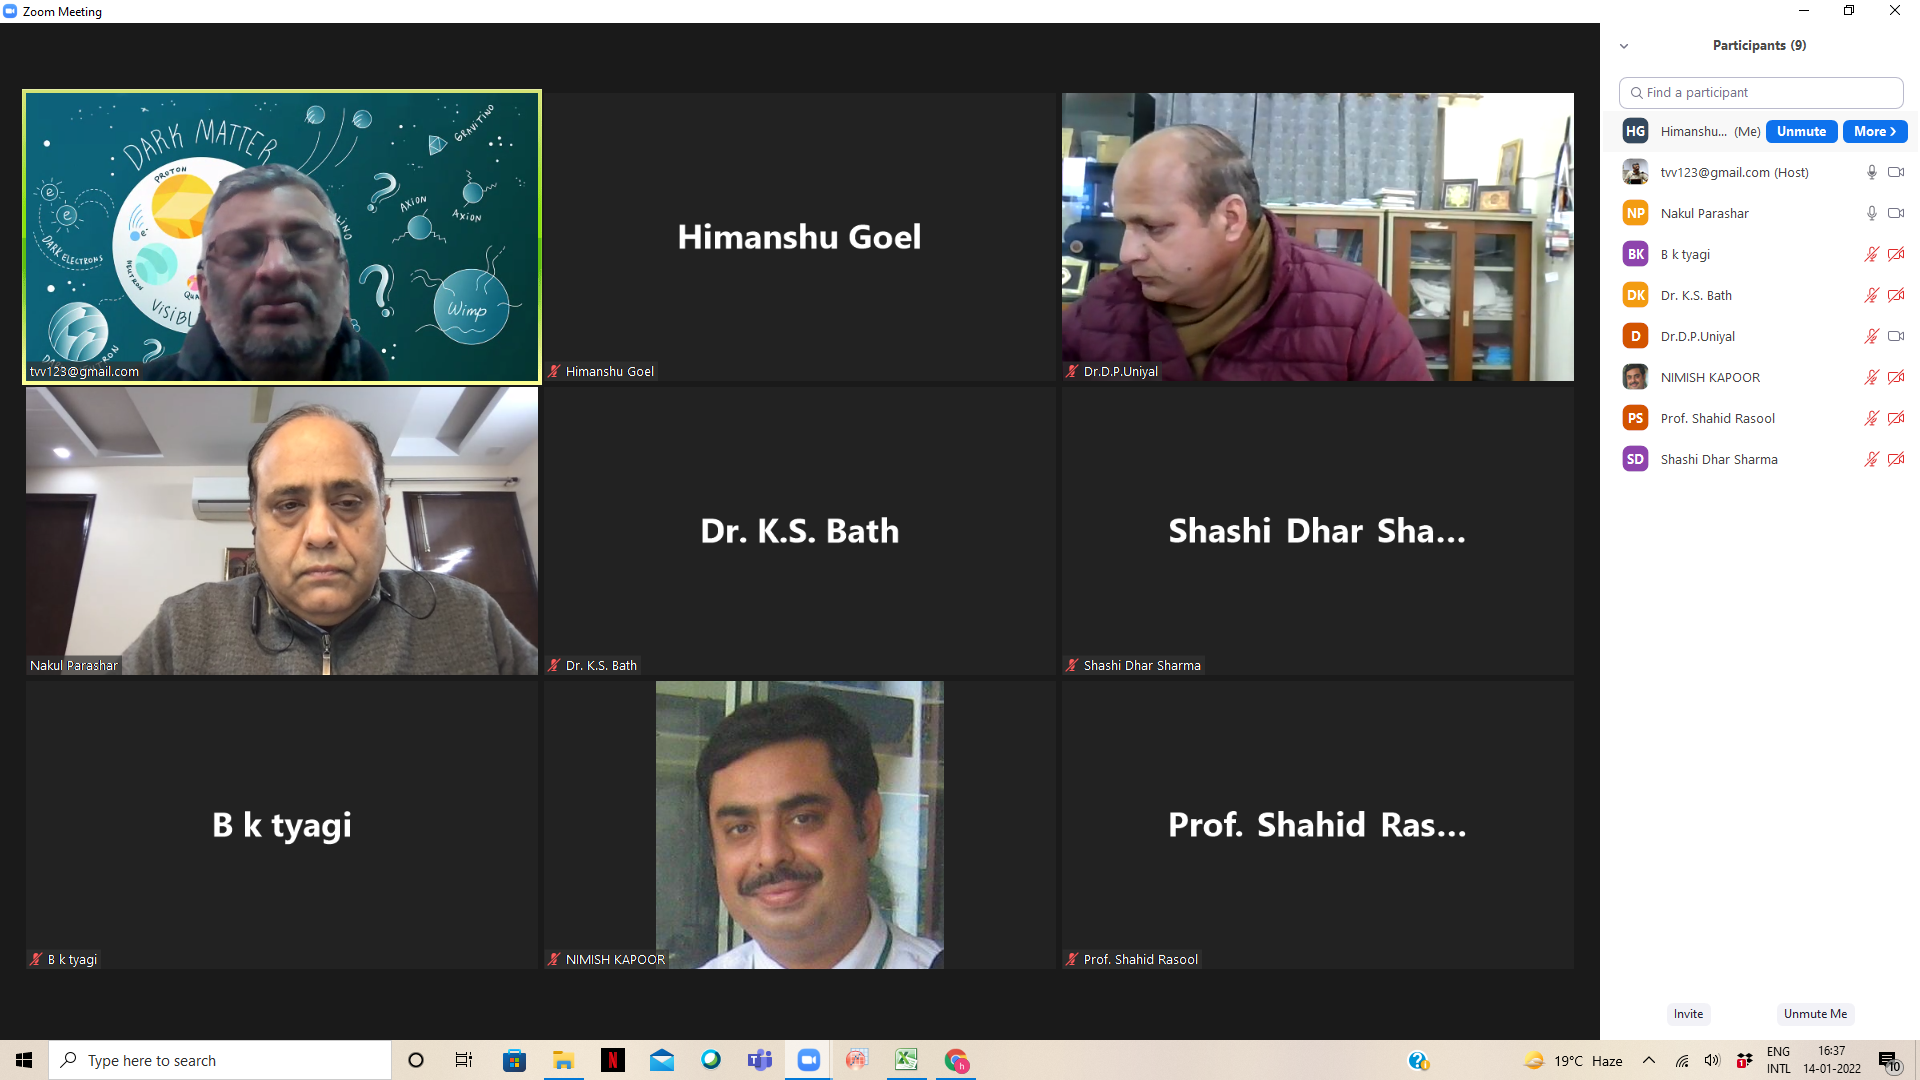1920x1080 pixels.
Task: Click B k tyagi's muted microphone icon
Action: (1871, 254)
